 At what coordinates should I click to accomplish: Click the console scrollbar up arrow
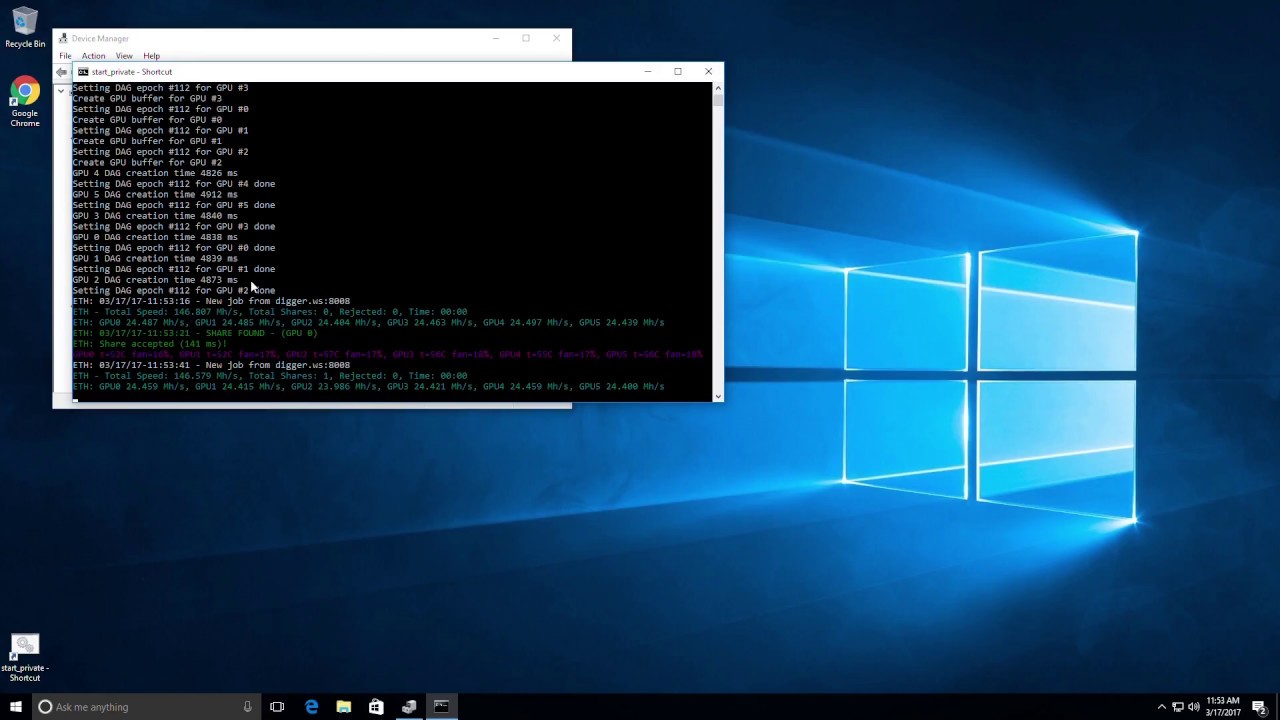click(x=717, y=88)
